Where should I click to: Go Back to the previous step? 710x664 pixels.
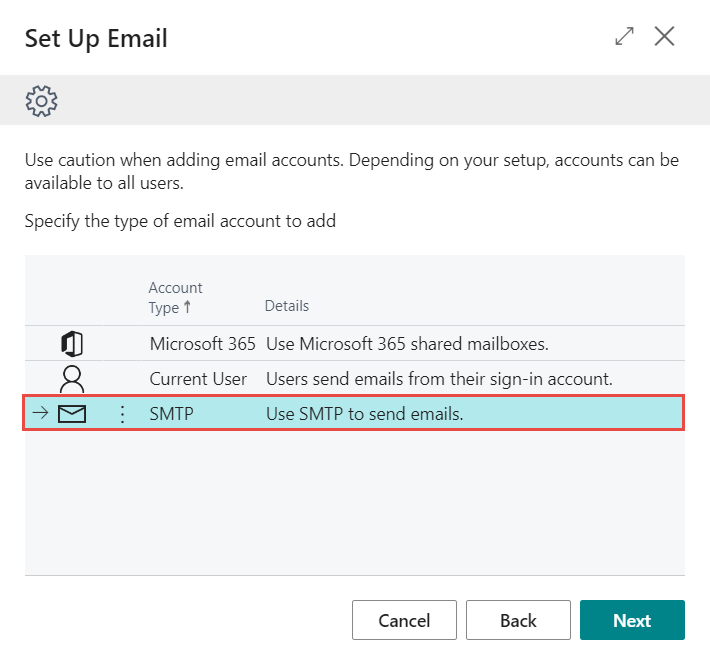point(518,620)
